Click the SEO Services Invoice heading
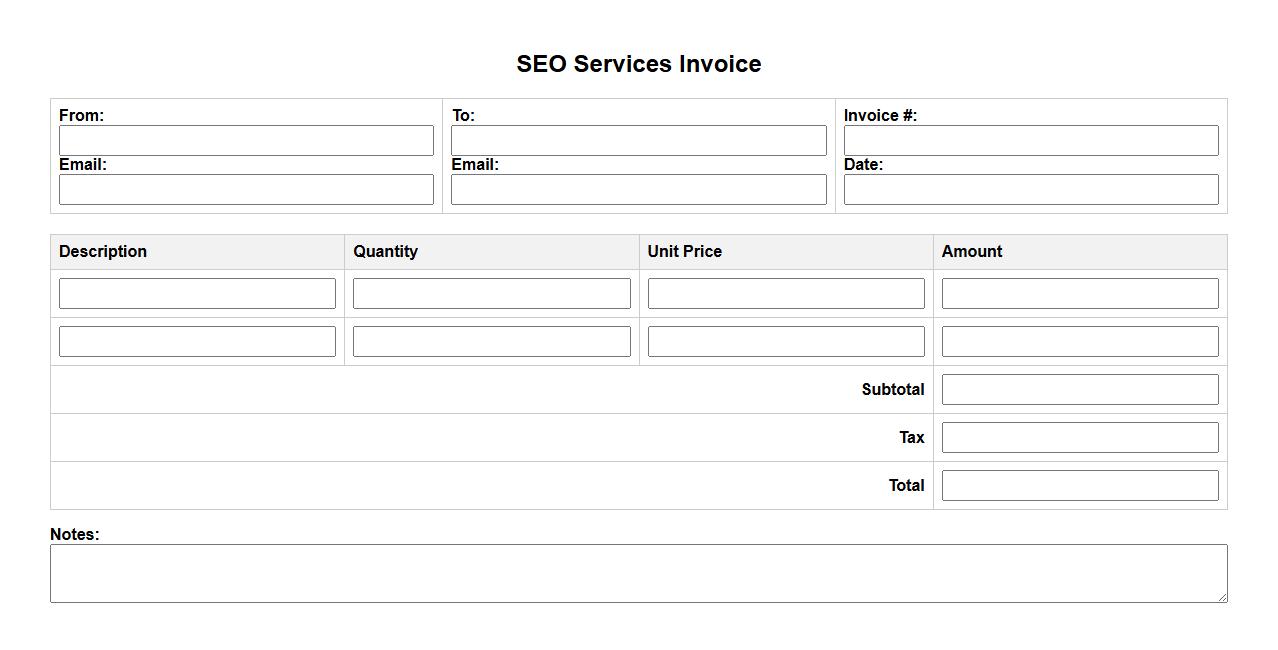1278x650 pixels. 639,64
